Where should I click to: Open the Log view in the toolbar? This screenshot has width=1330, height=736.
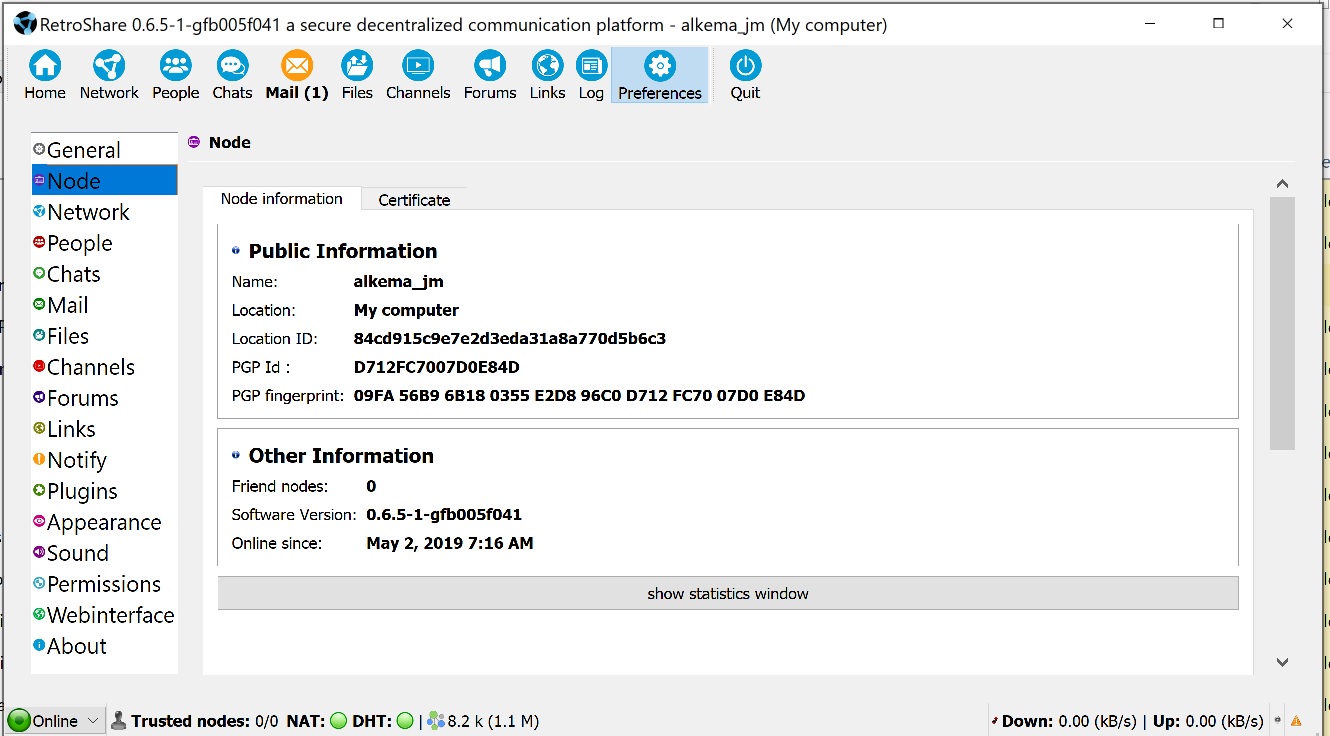(591, 76)
